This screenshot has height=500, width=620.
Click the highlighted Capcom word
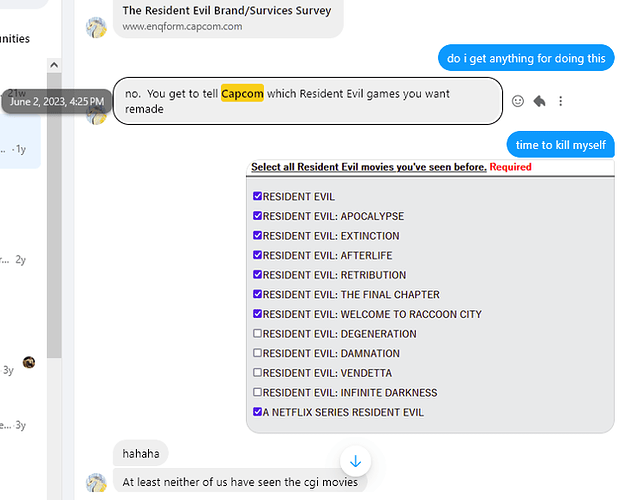click(x=242, y=93)
